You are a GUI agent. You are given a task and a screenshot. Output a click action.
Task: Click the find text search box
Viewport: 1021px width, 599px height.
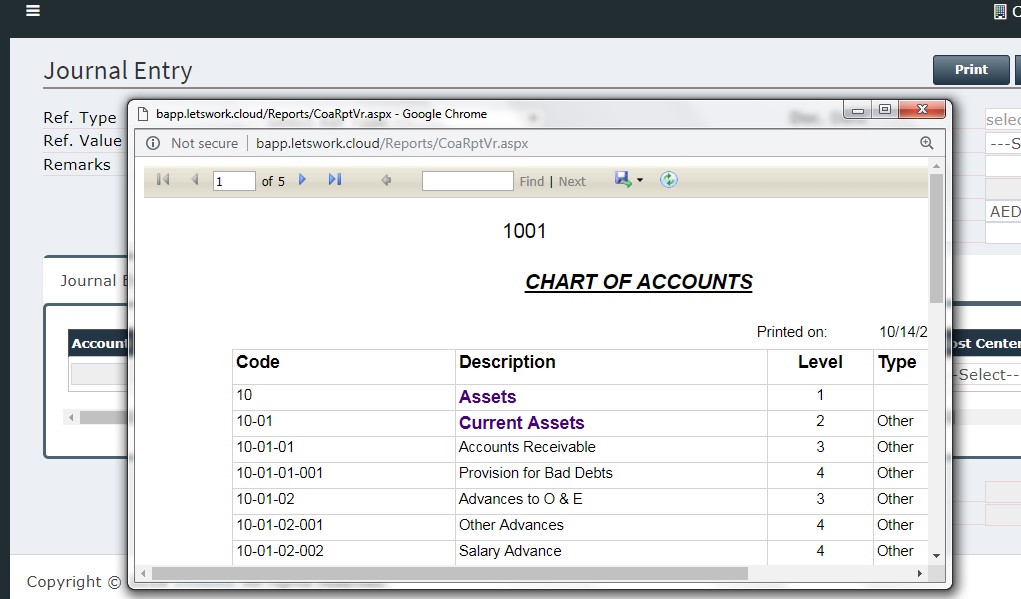[467, 181]
